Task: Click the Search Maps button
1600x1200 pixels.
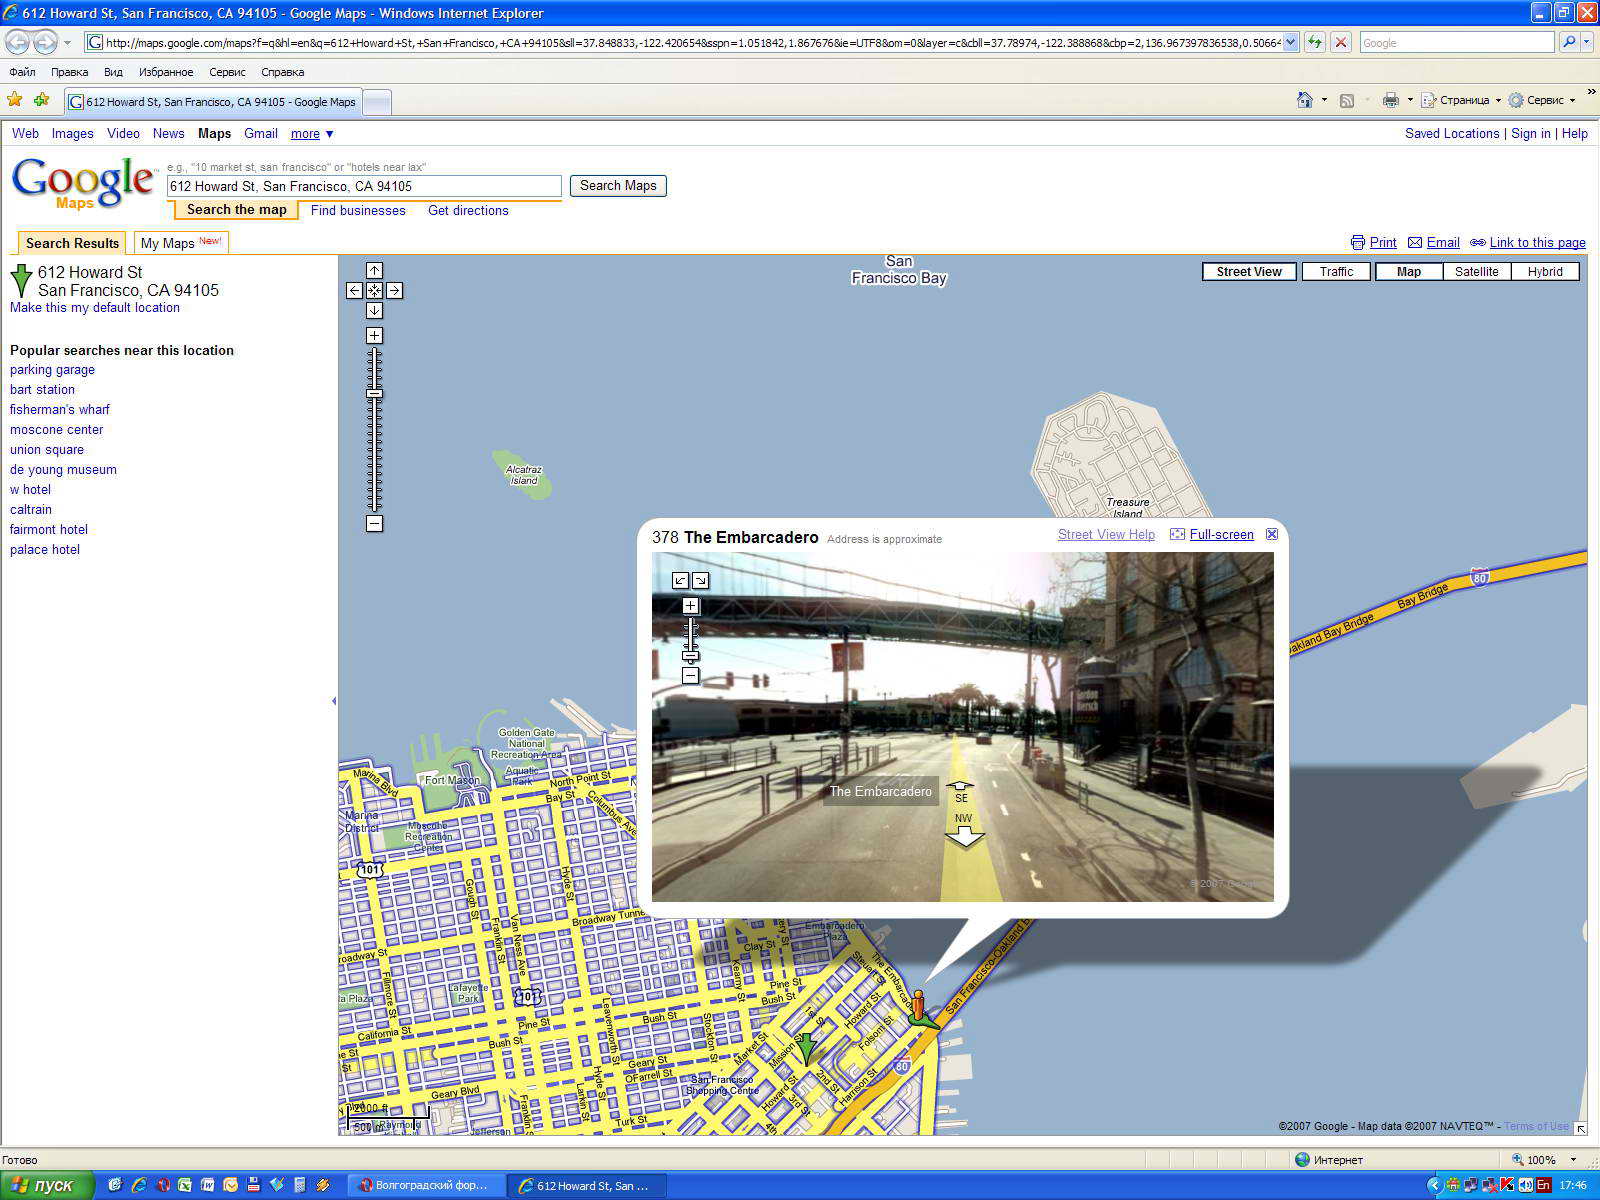Action: [618, 186]
